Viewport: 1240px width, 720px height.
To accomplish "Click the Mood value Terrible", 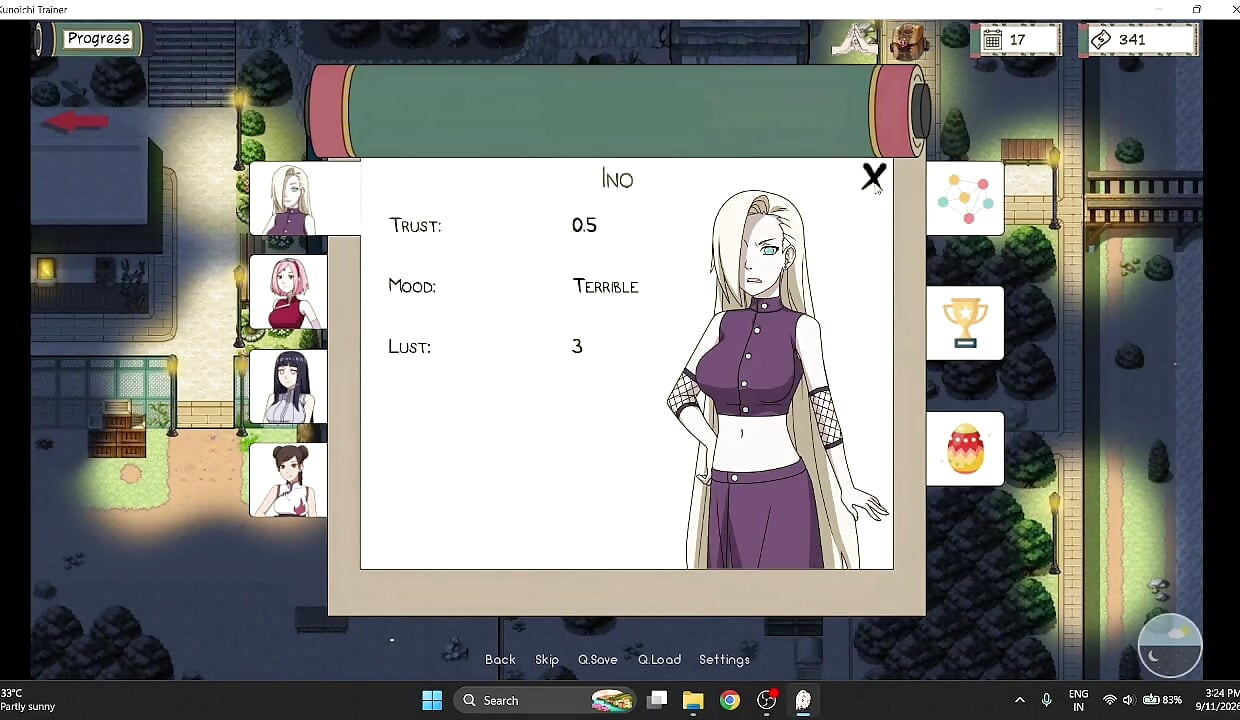I will click(605, 286).
